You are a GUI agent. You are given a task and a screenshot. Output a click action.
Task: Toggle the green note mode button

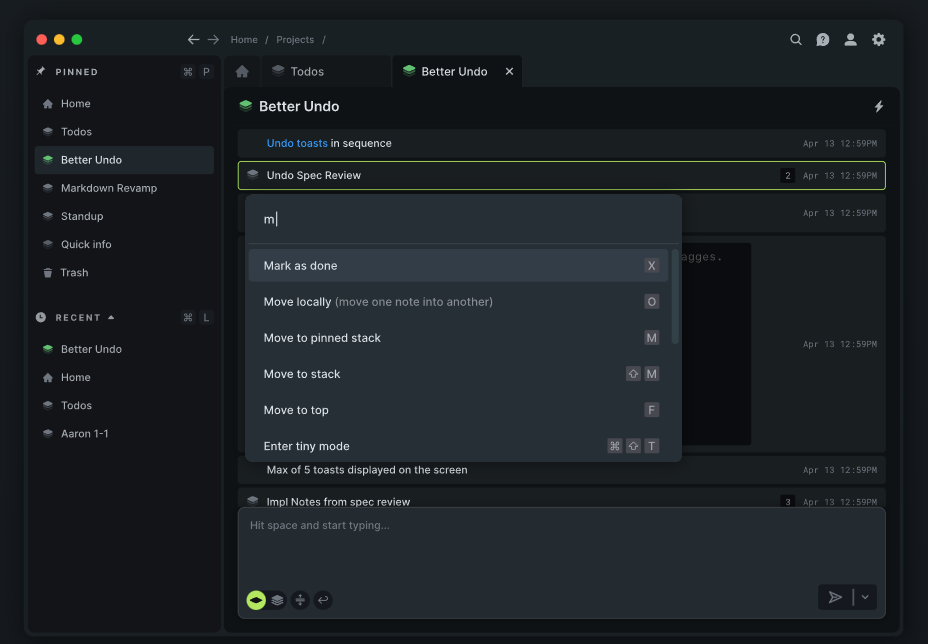tap(256, 600)
